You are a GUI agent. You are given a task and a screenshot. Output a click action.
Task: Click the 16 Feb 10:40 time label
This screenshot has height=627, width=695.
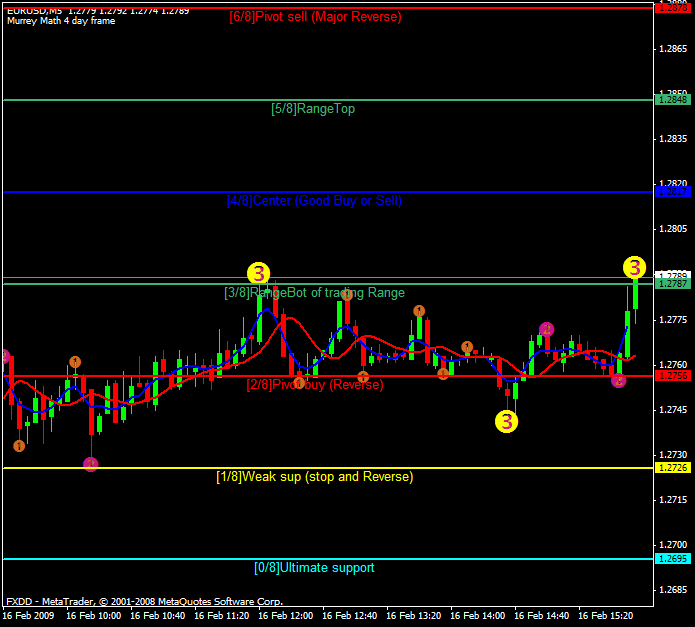point(158,615)
